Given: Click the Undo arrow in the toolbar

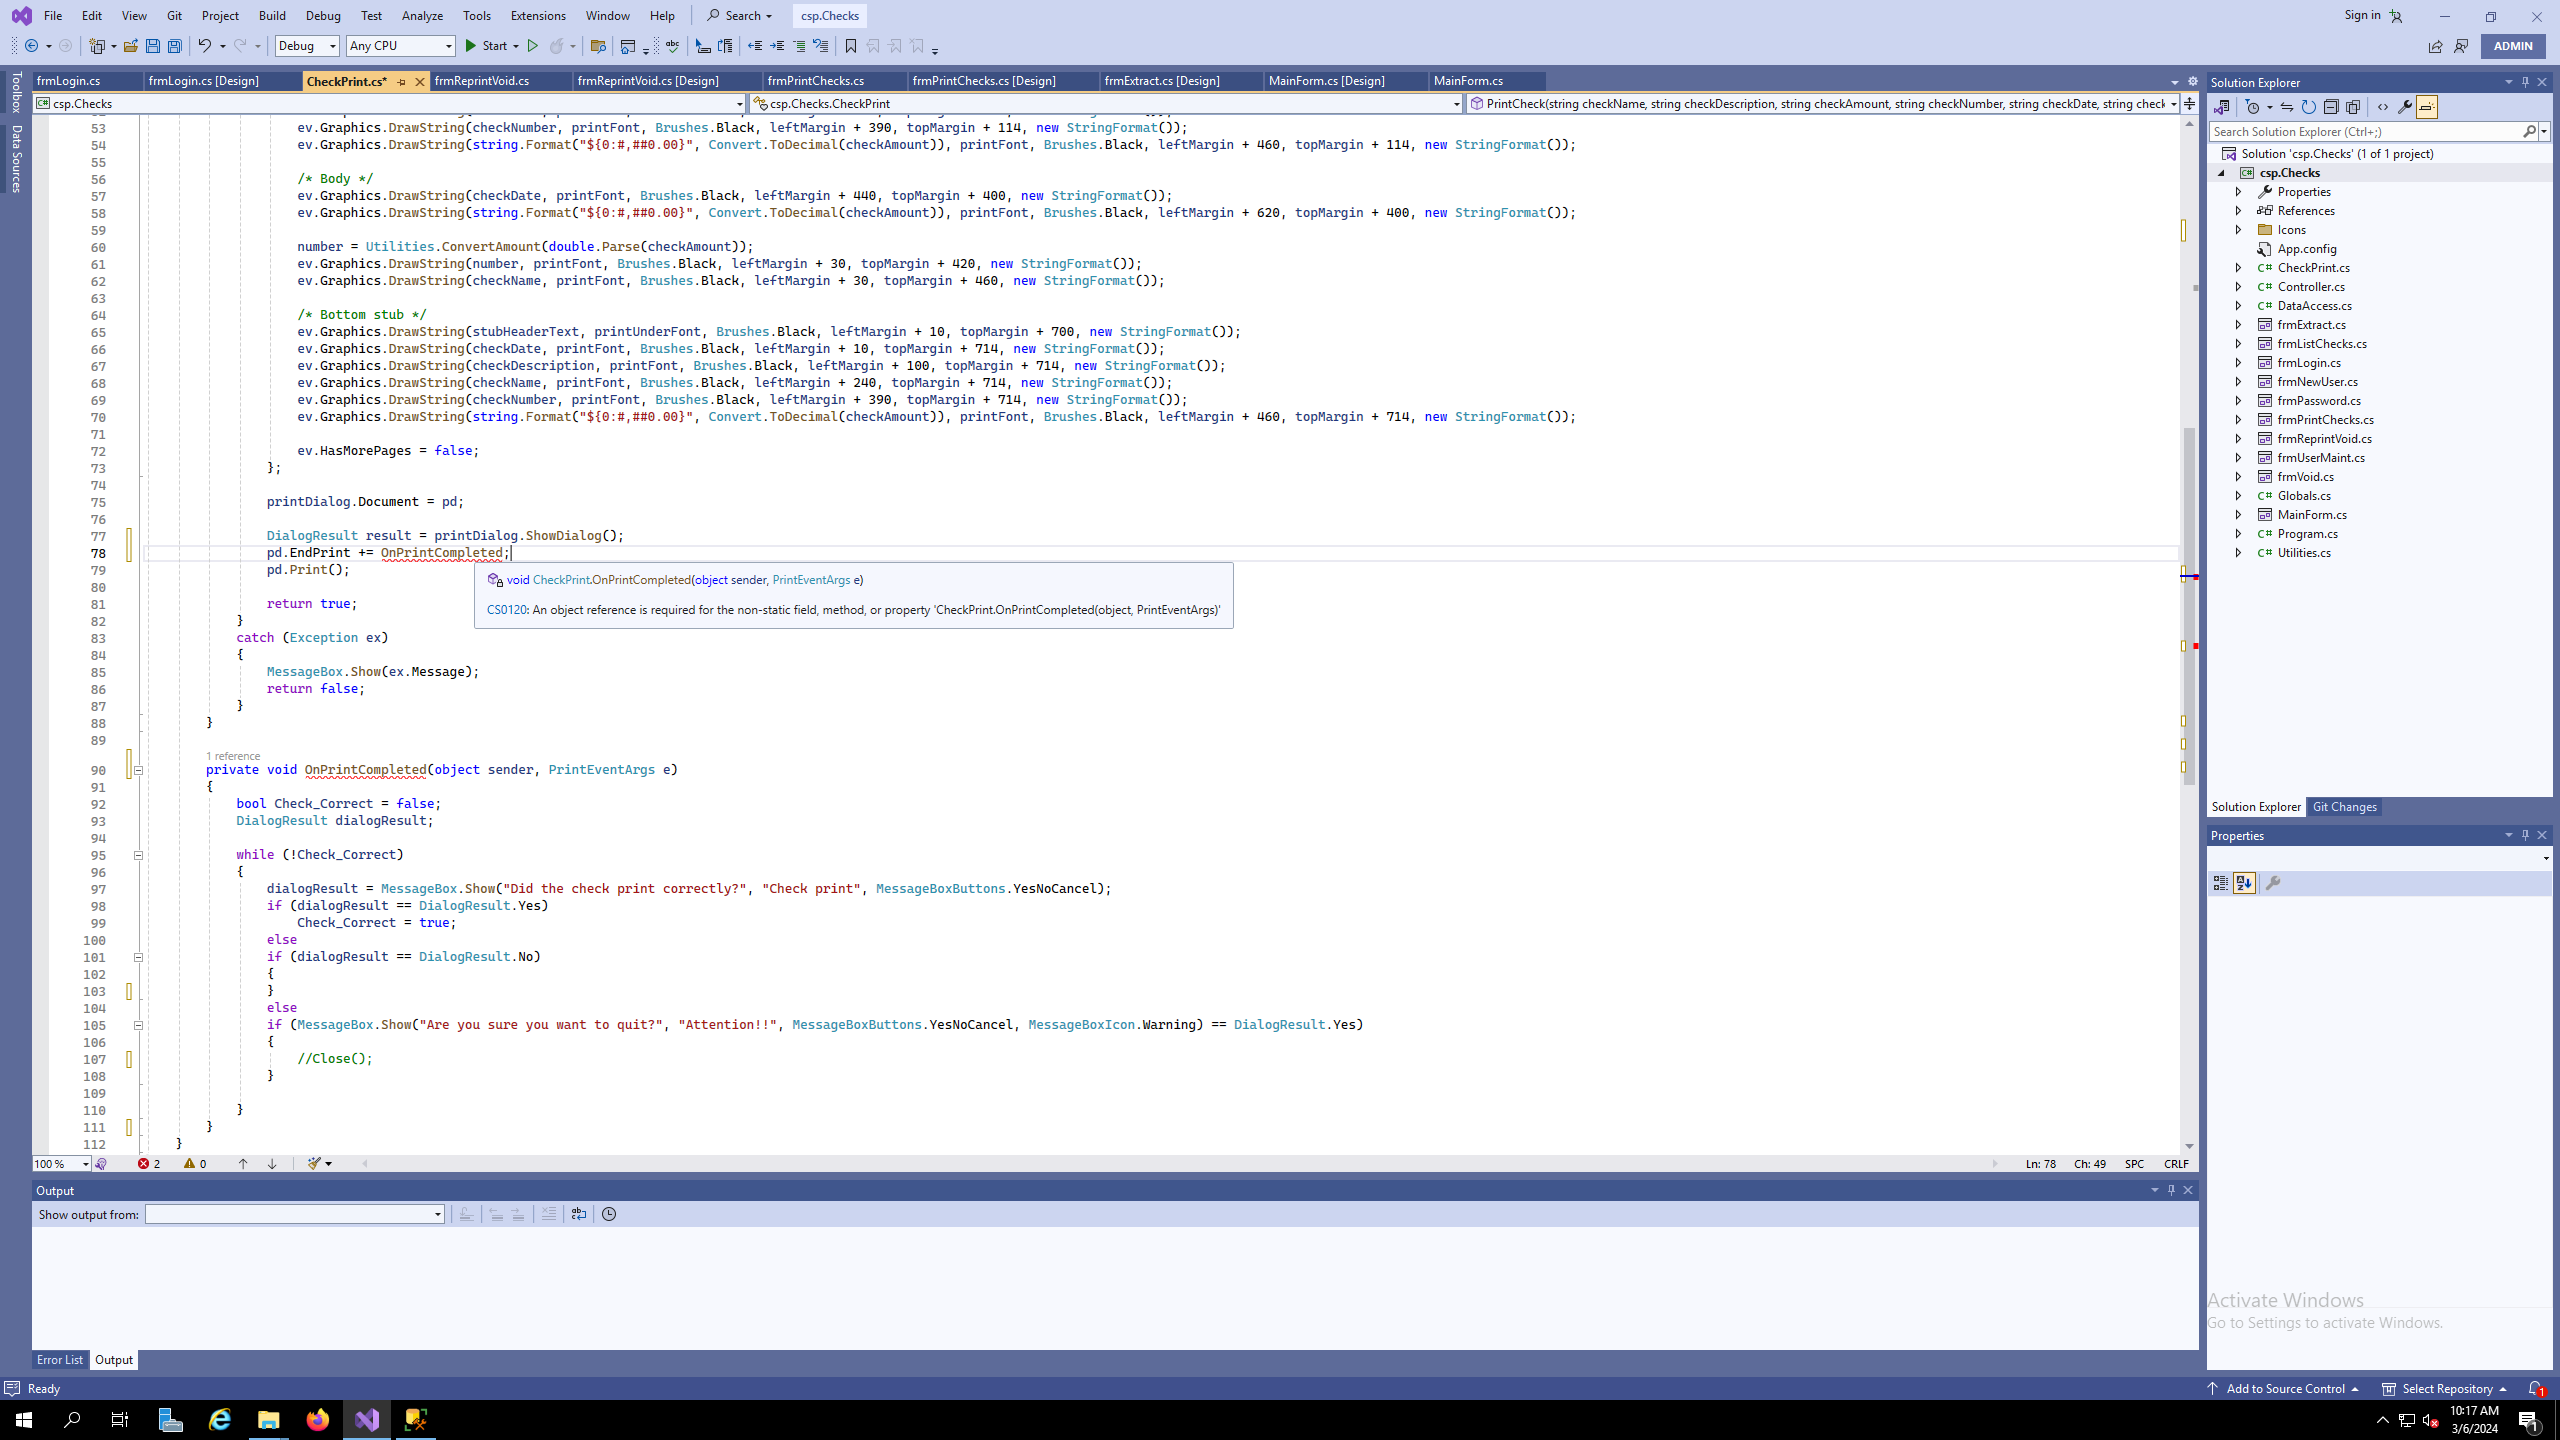Looking at the screenshot, I should coord(204,46).
